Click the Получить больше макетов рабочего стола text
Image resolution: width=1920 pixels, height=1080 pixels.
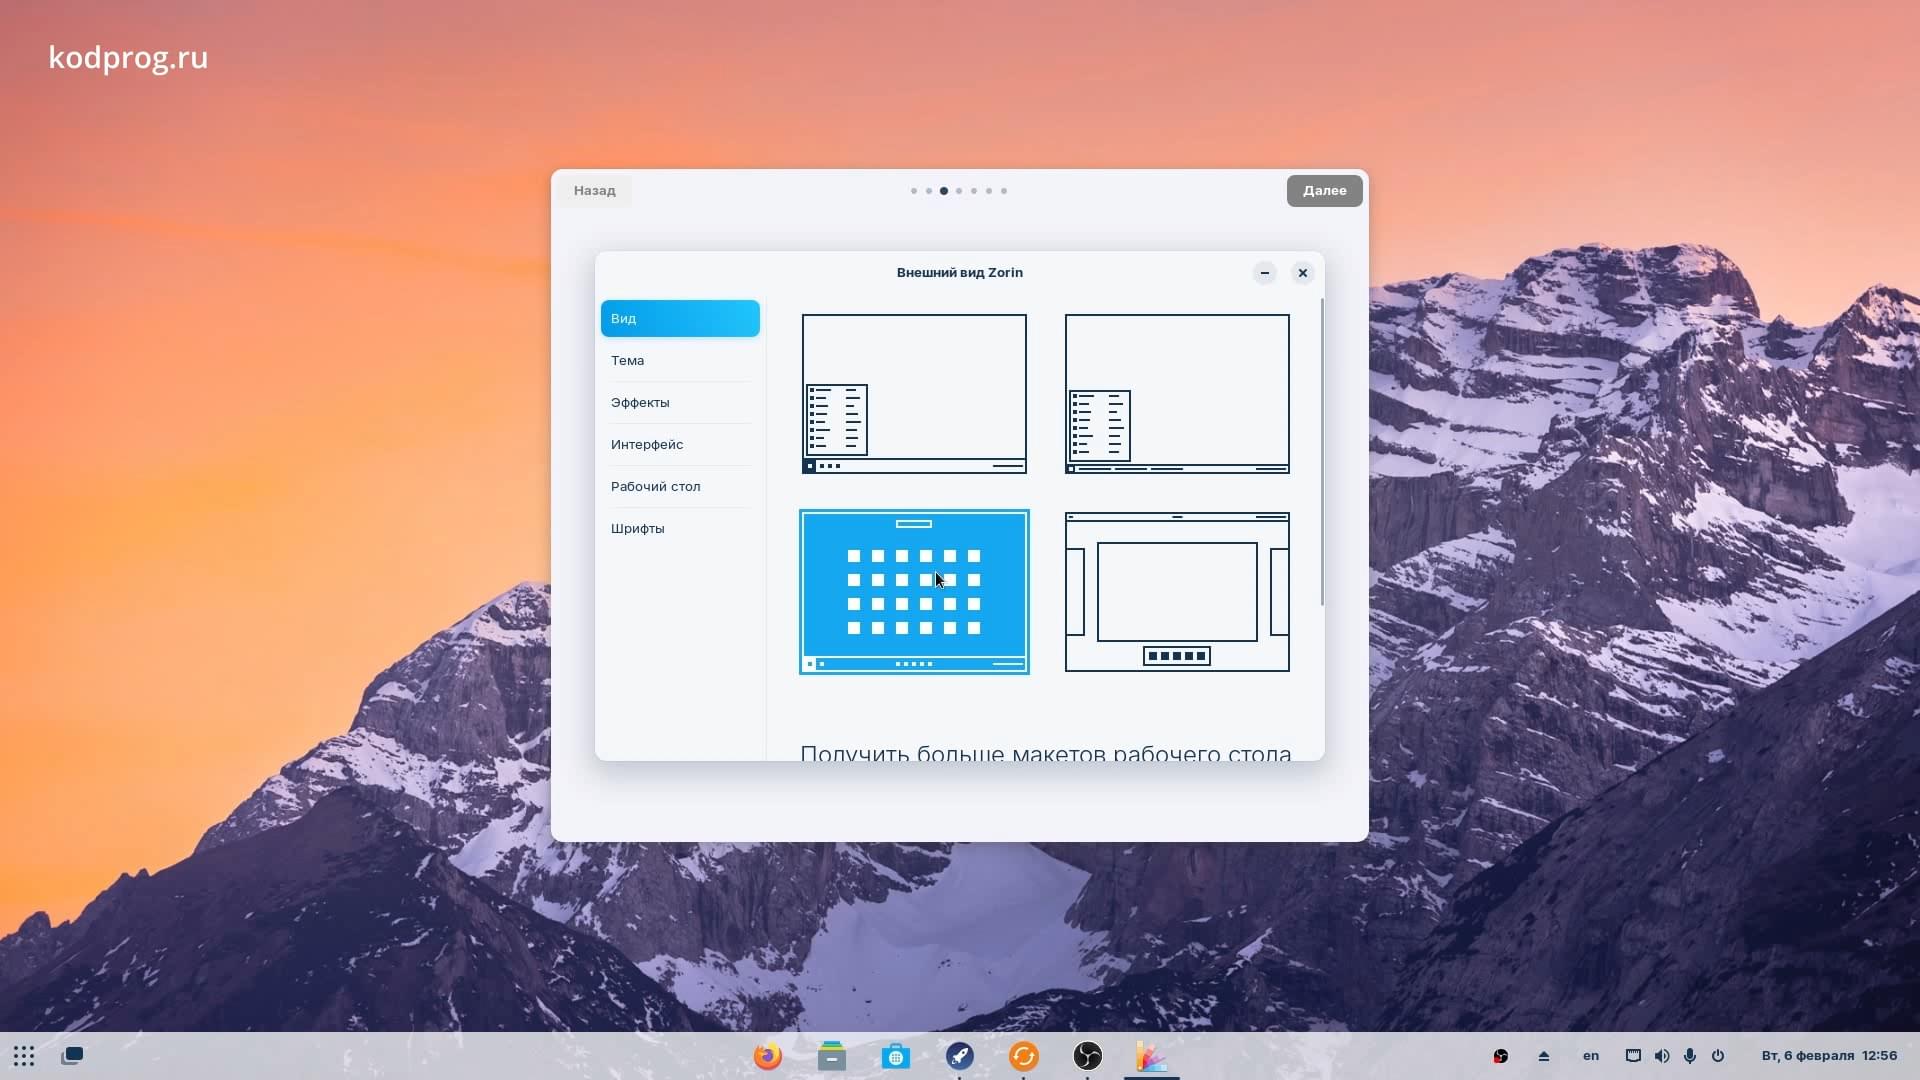[1046, 753]
